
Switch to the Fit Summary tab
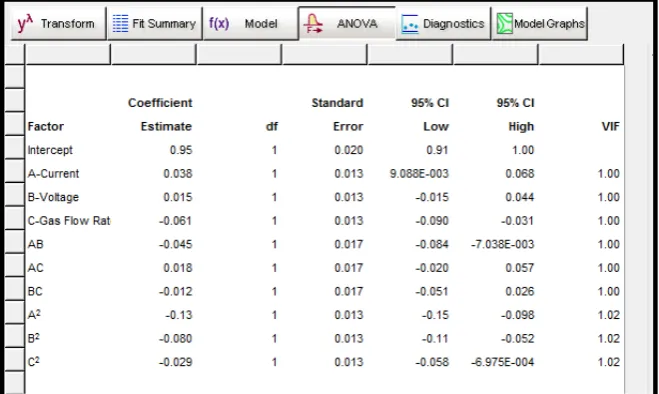pyautogui.click(x=155, y=24)
